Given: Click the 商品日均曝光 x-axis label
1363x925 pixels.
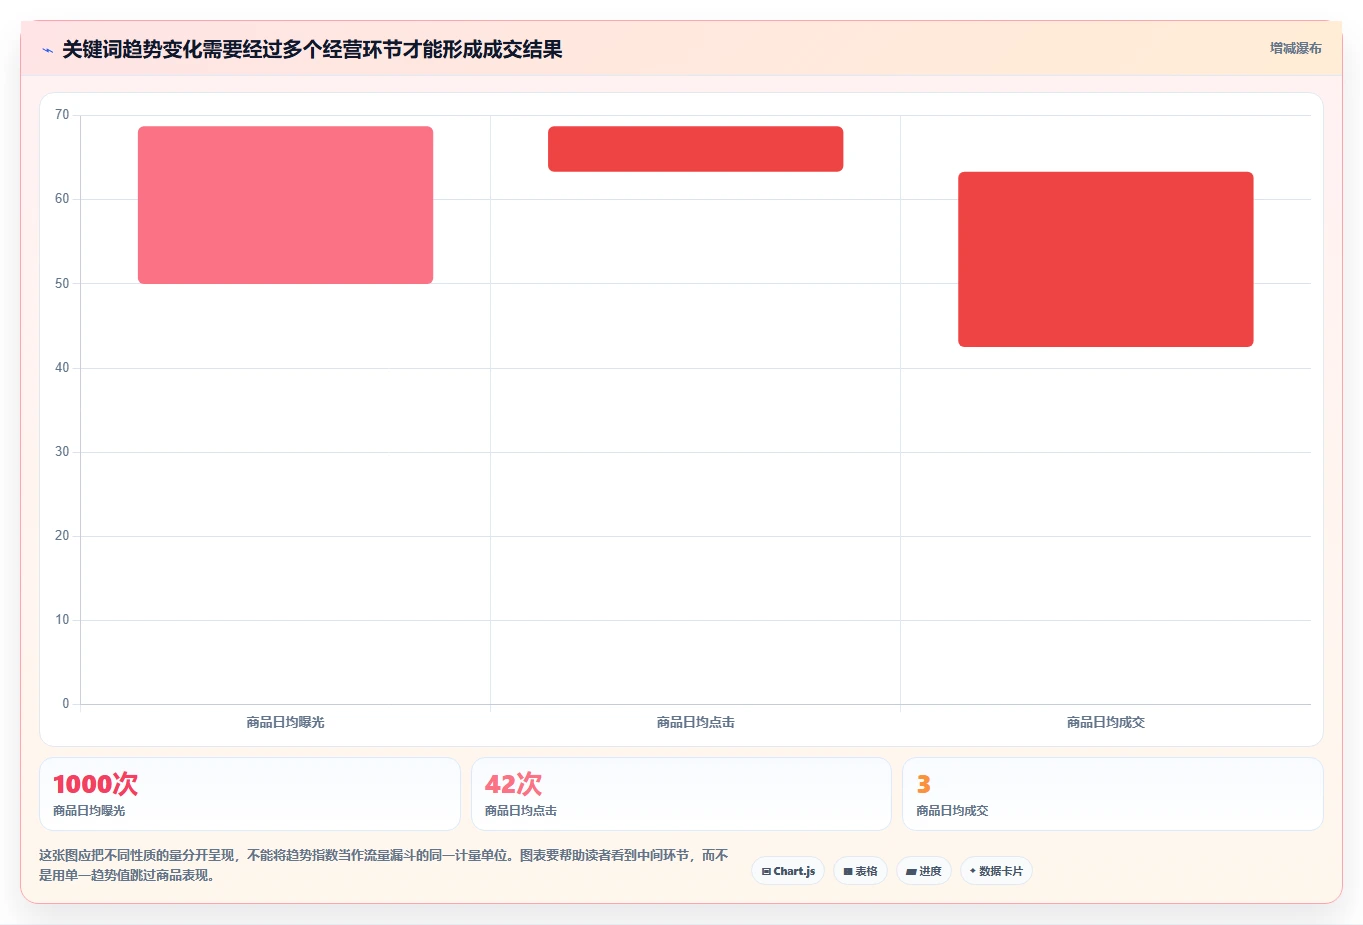Looking at the screenshot, I should (x=285, y=722).
